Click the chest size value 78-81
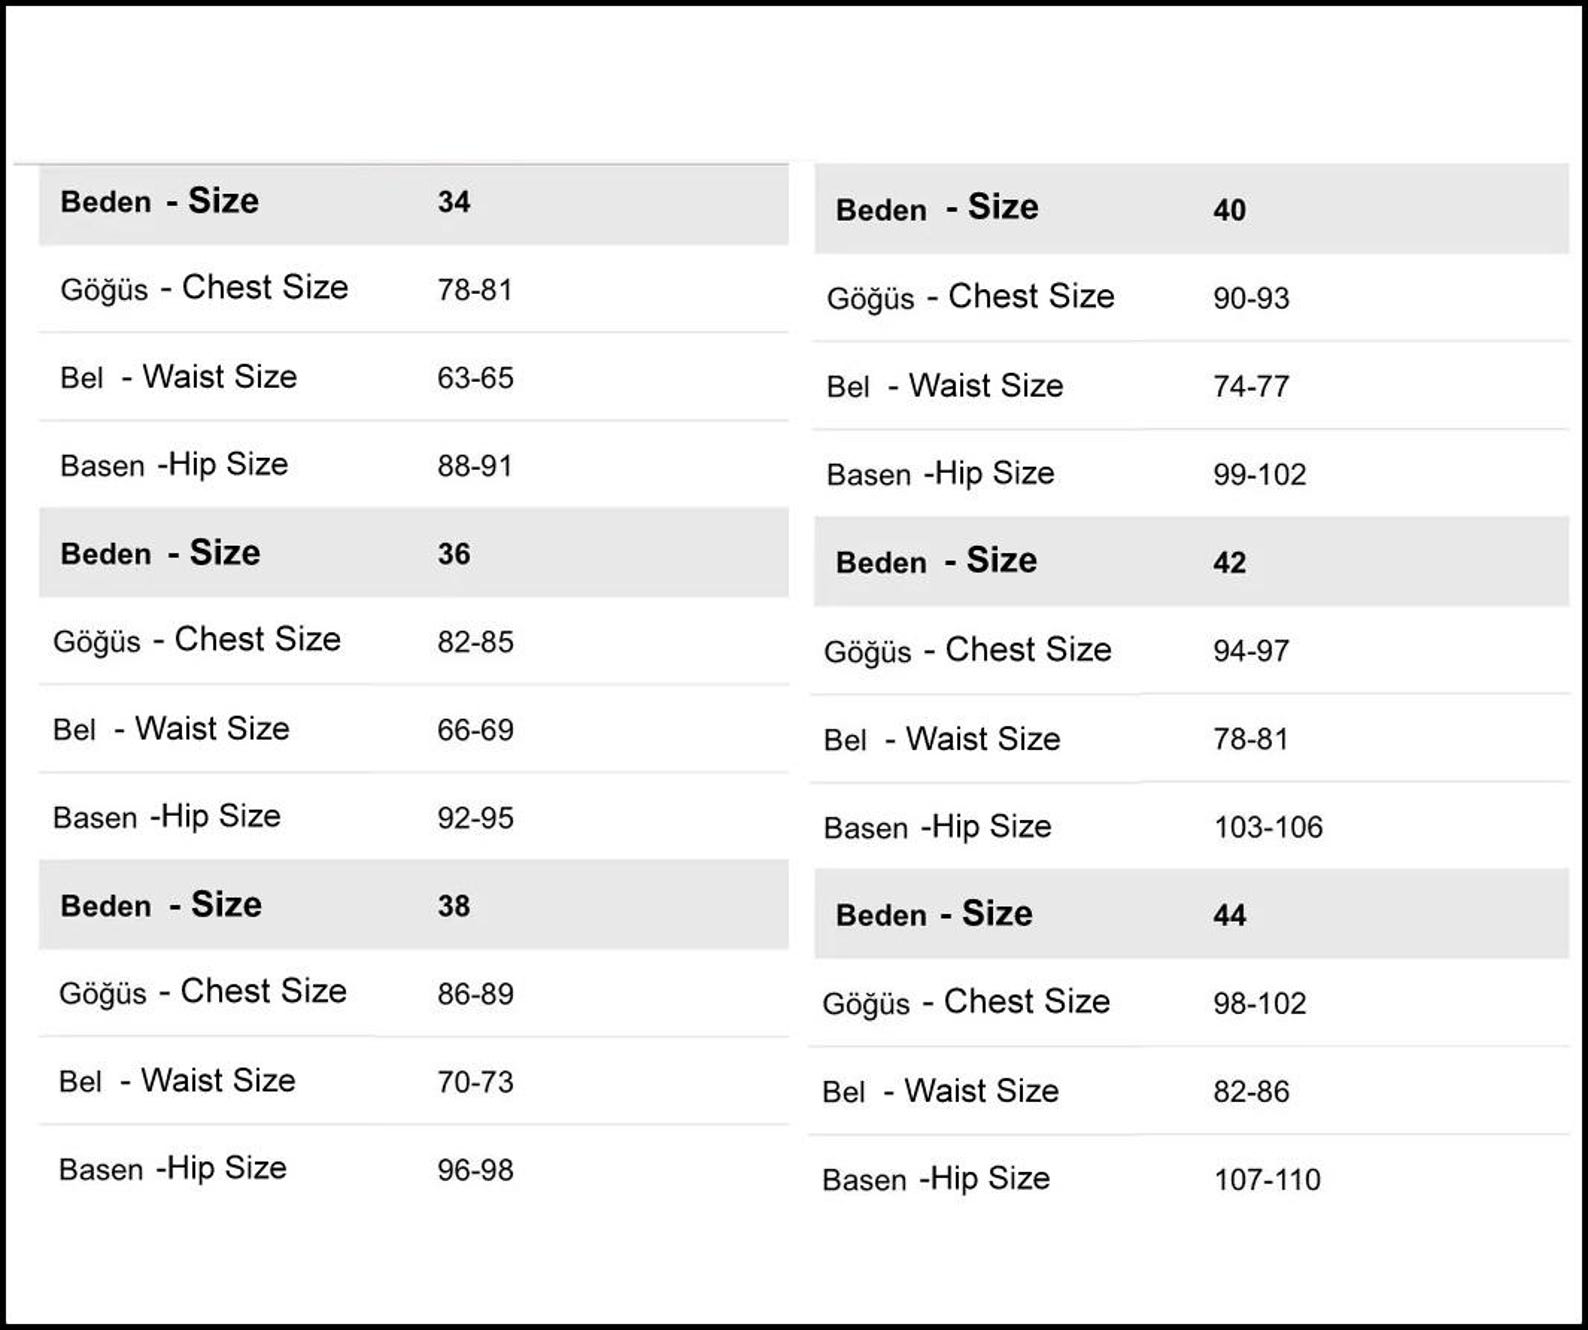The height and width of the screenshot is (1330, 1588). (475, 290)
